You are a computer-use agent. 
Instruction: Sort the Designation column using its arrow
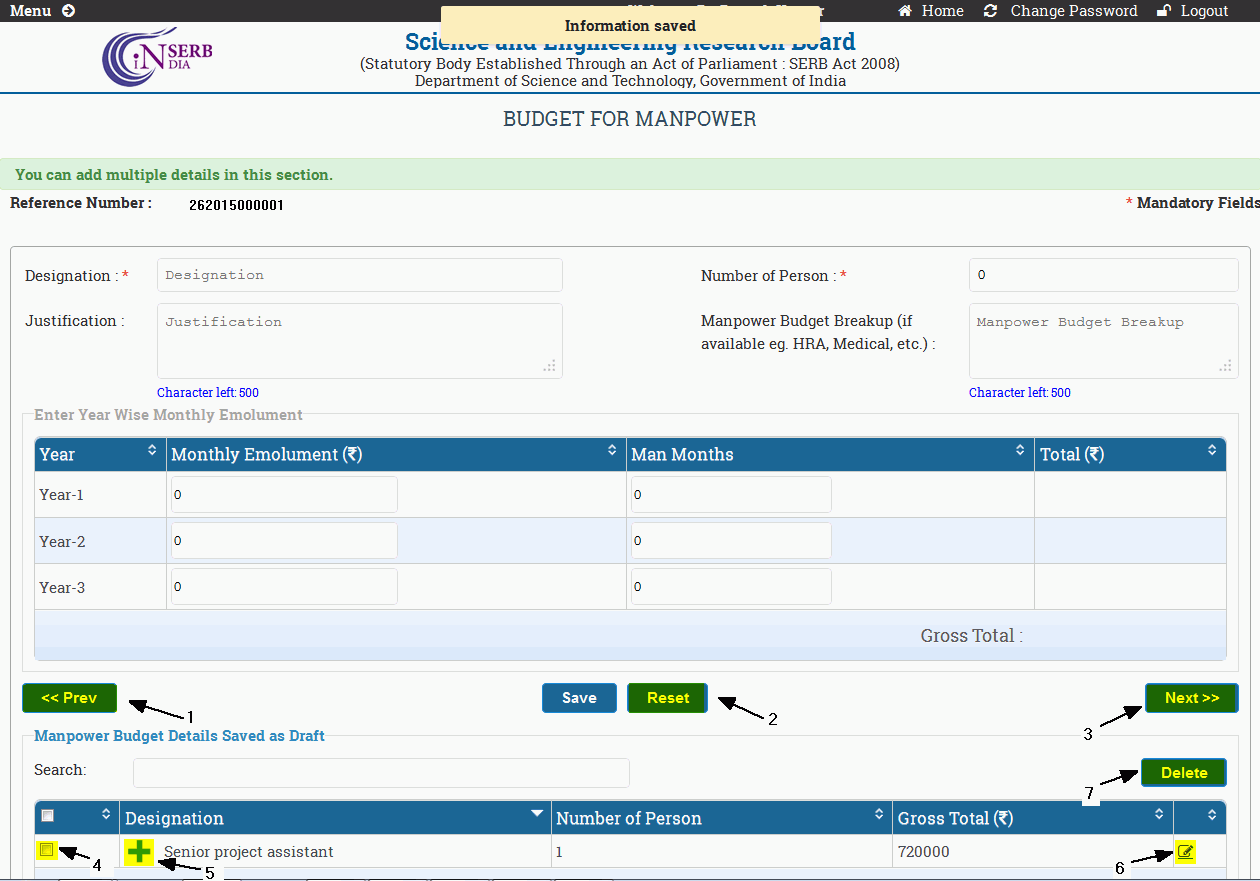point(538,813)
